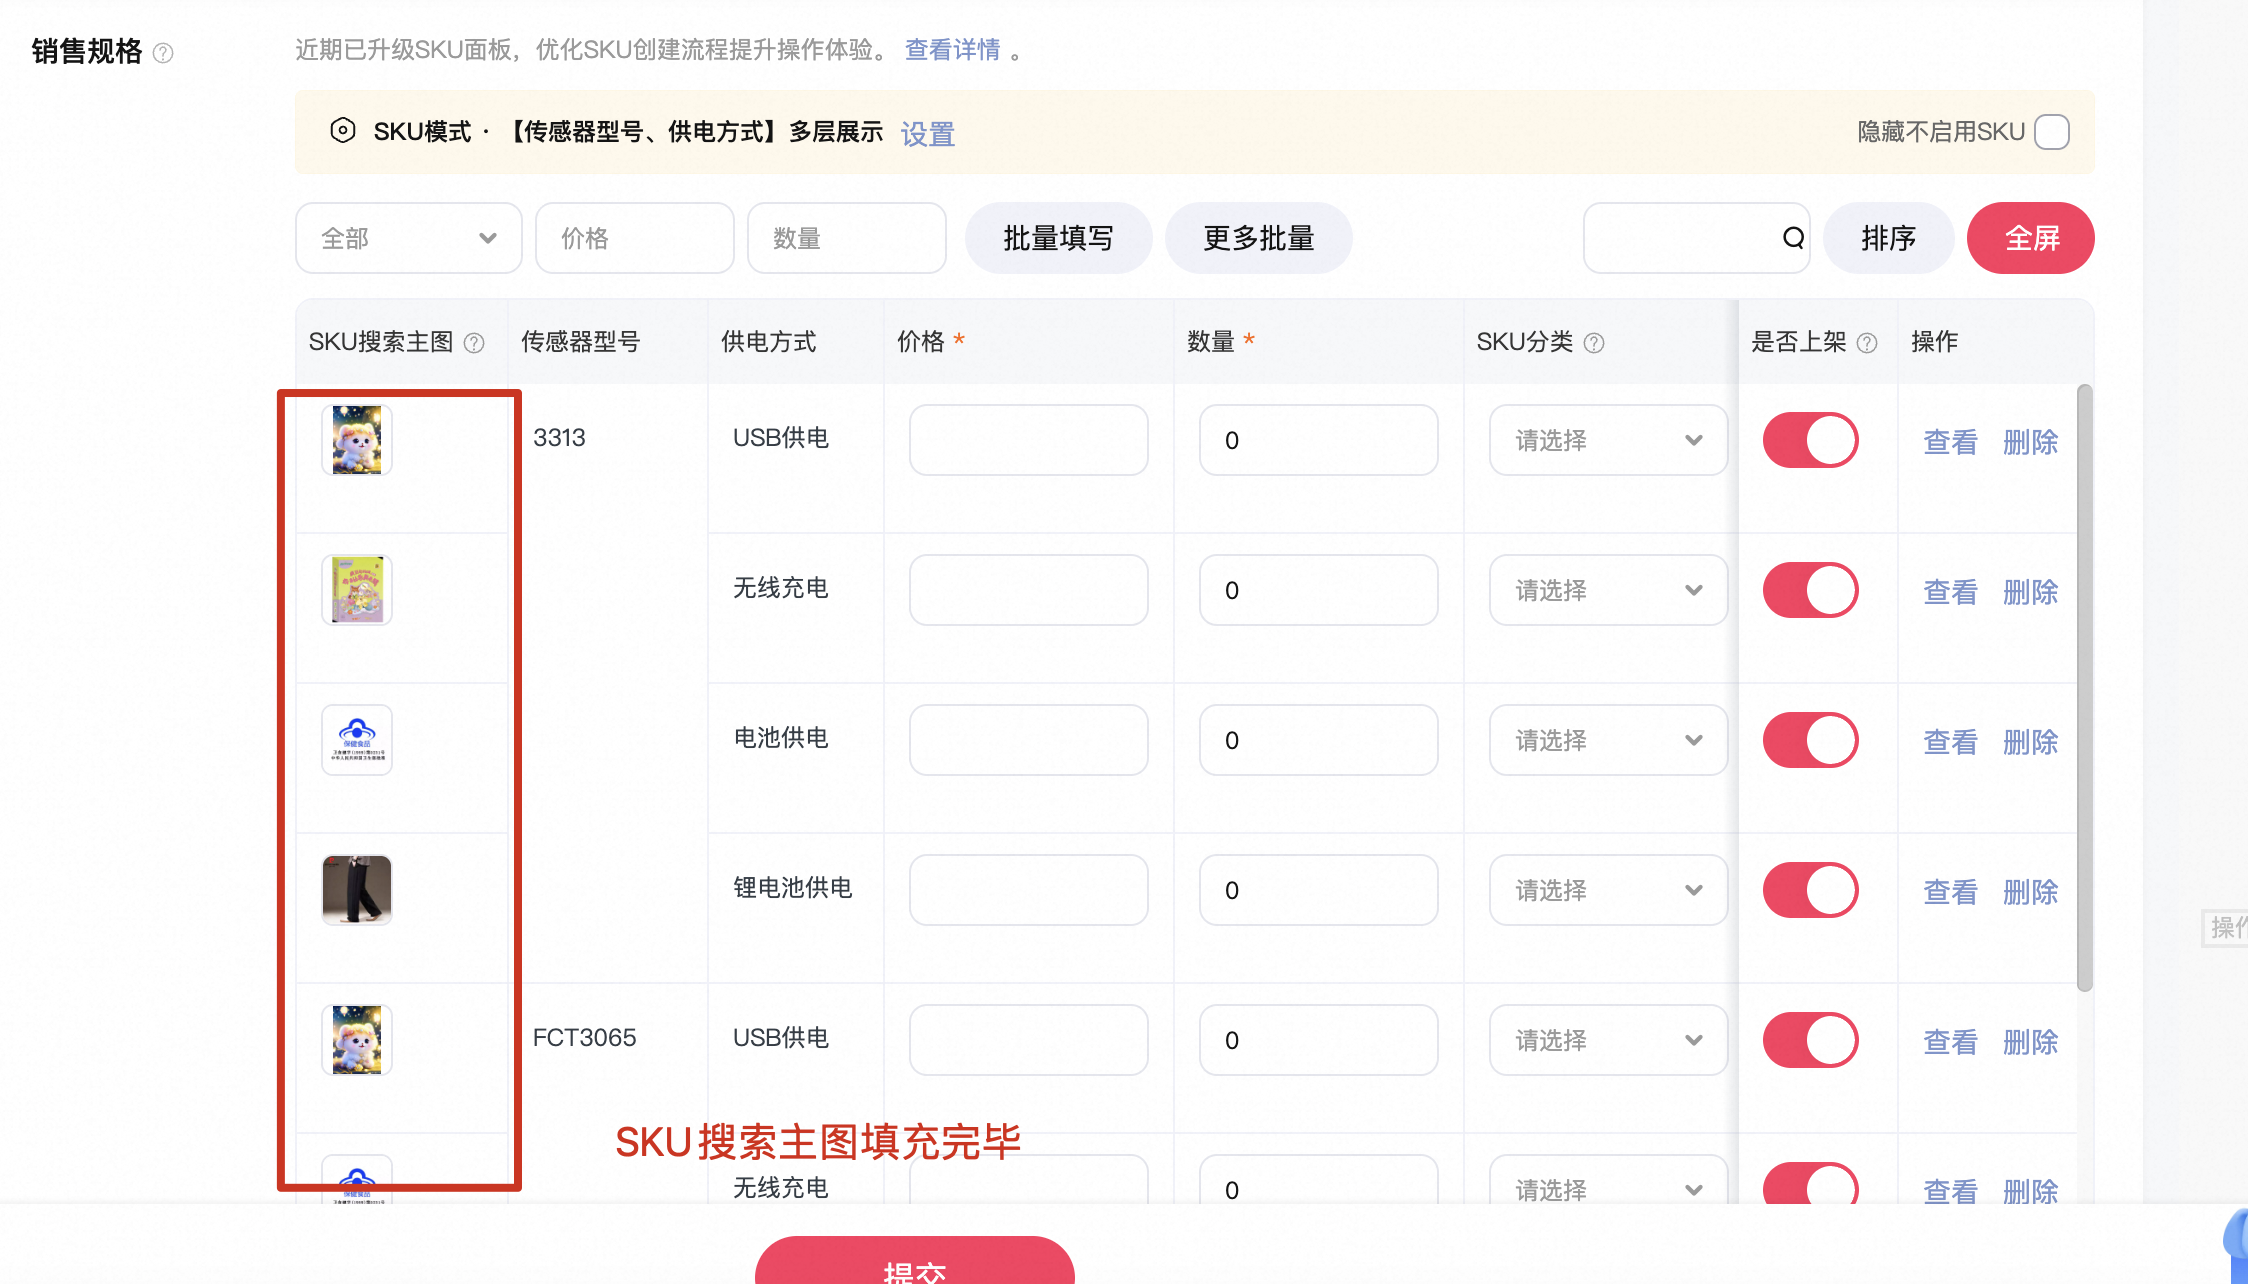Open the 锂电池供电 row trousers thumbnail
The image size is (2248, 1284).
[357, 890]
